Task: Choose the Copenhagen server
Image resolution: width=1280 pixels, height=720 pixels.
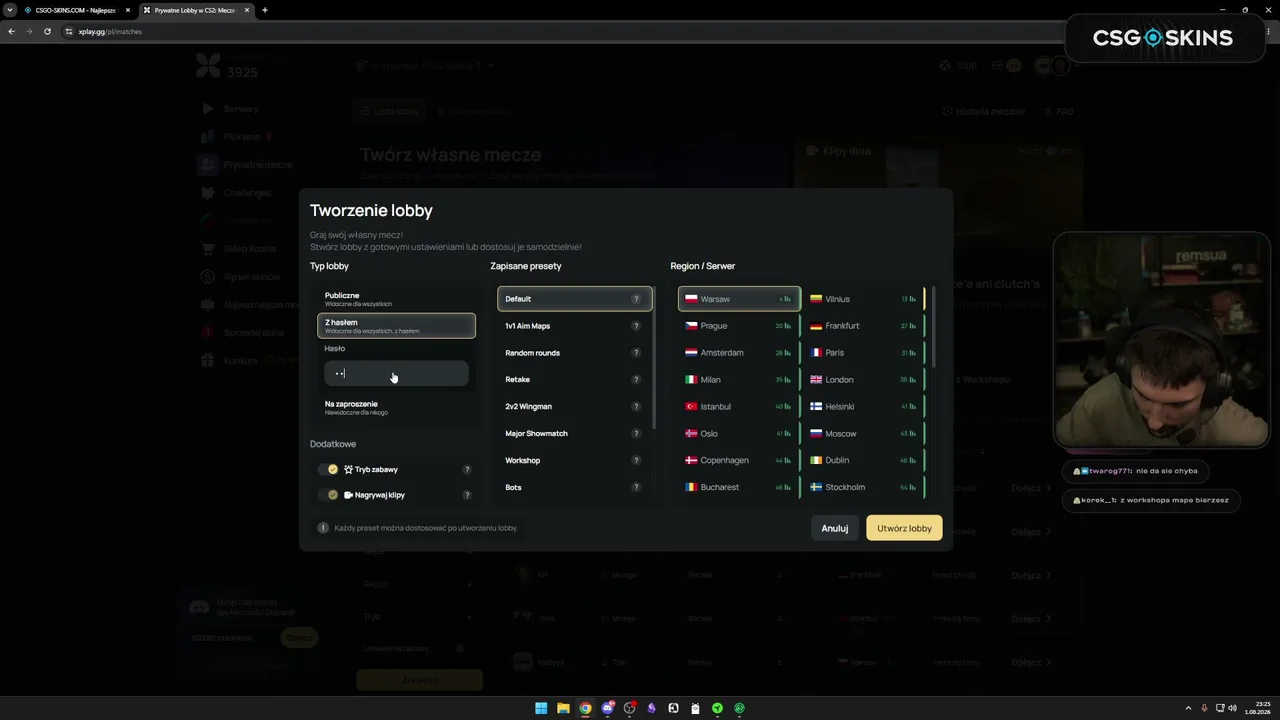Action: pyautogui.click(x=739, y=461)
